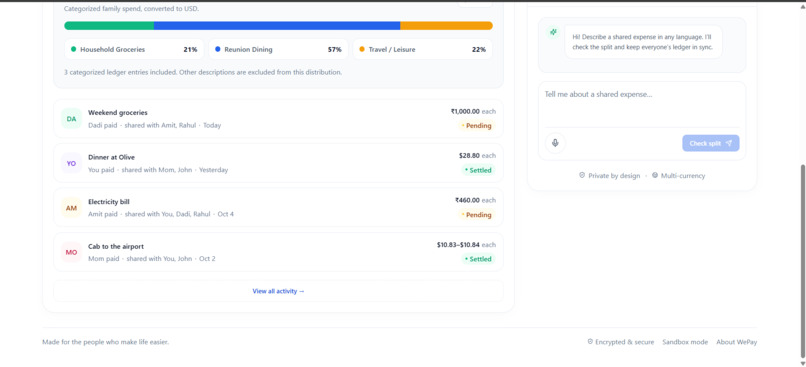Open View all activity link
The image size is (806, 367).
coord(278,291)
